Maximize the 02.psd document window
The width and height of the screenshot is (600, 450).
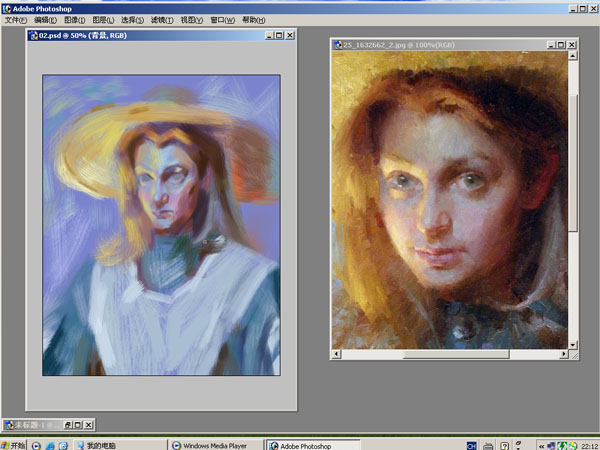279,36
